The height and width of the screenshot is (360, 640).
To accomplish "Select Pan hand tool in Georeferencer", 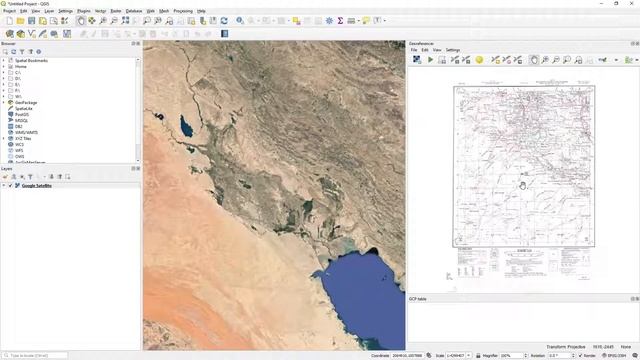I will (x=534, y=60).
